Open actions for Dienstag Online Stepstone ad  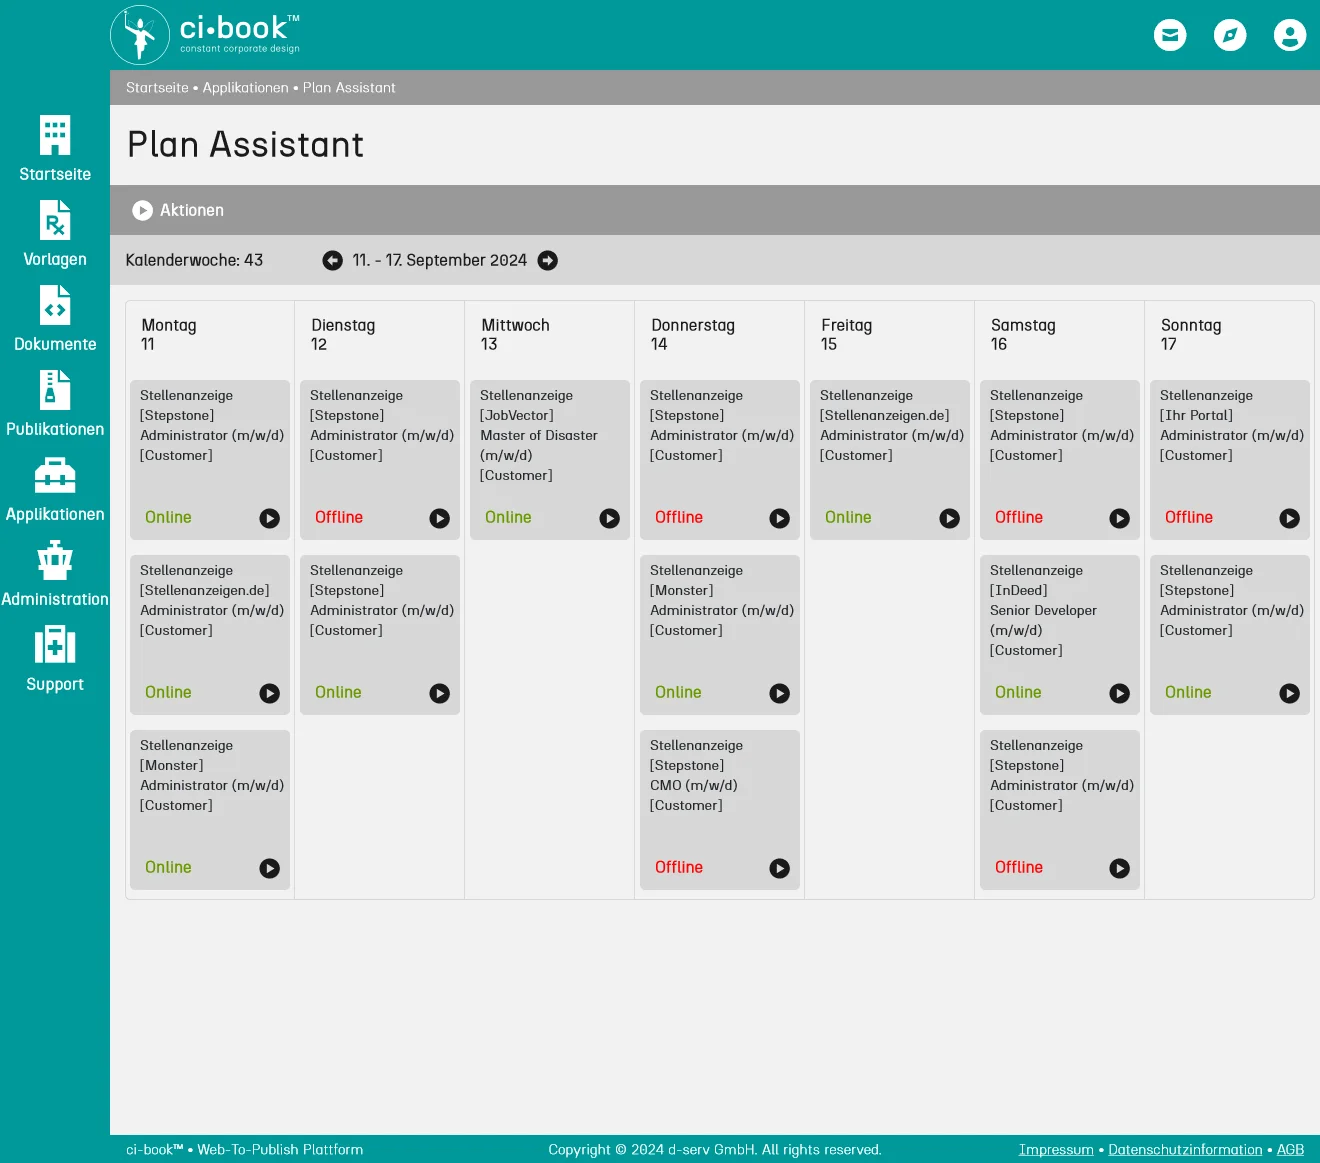coord(440,693)
